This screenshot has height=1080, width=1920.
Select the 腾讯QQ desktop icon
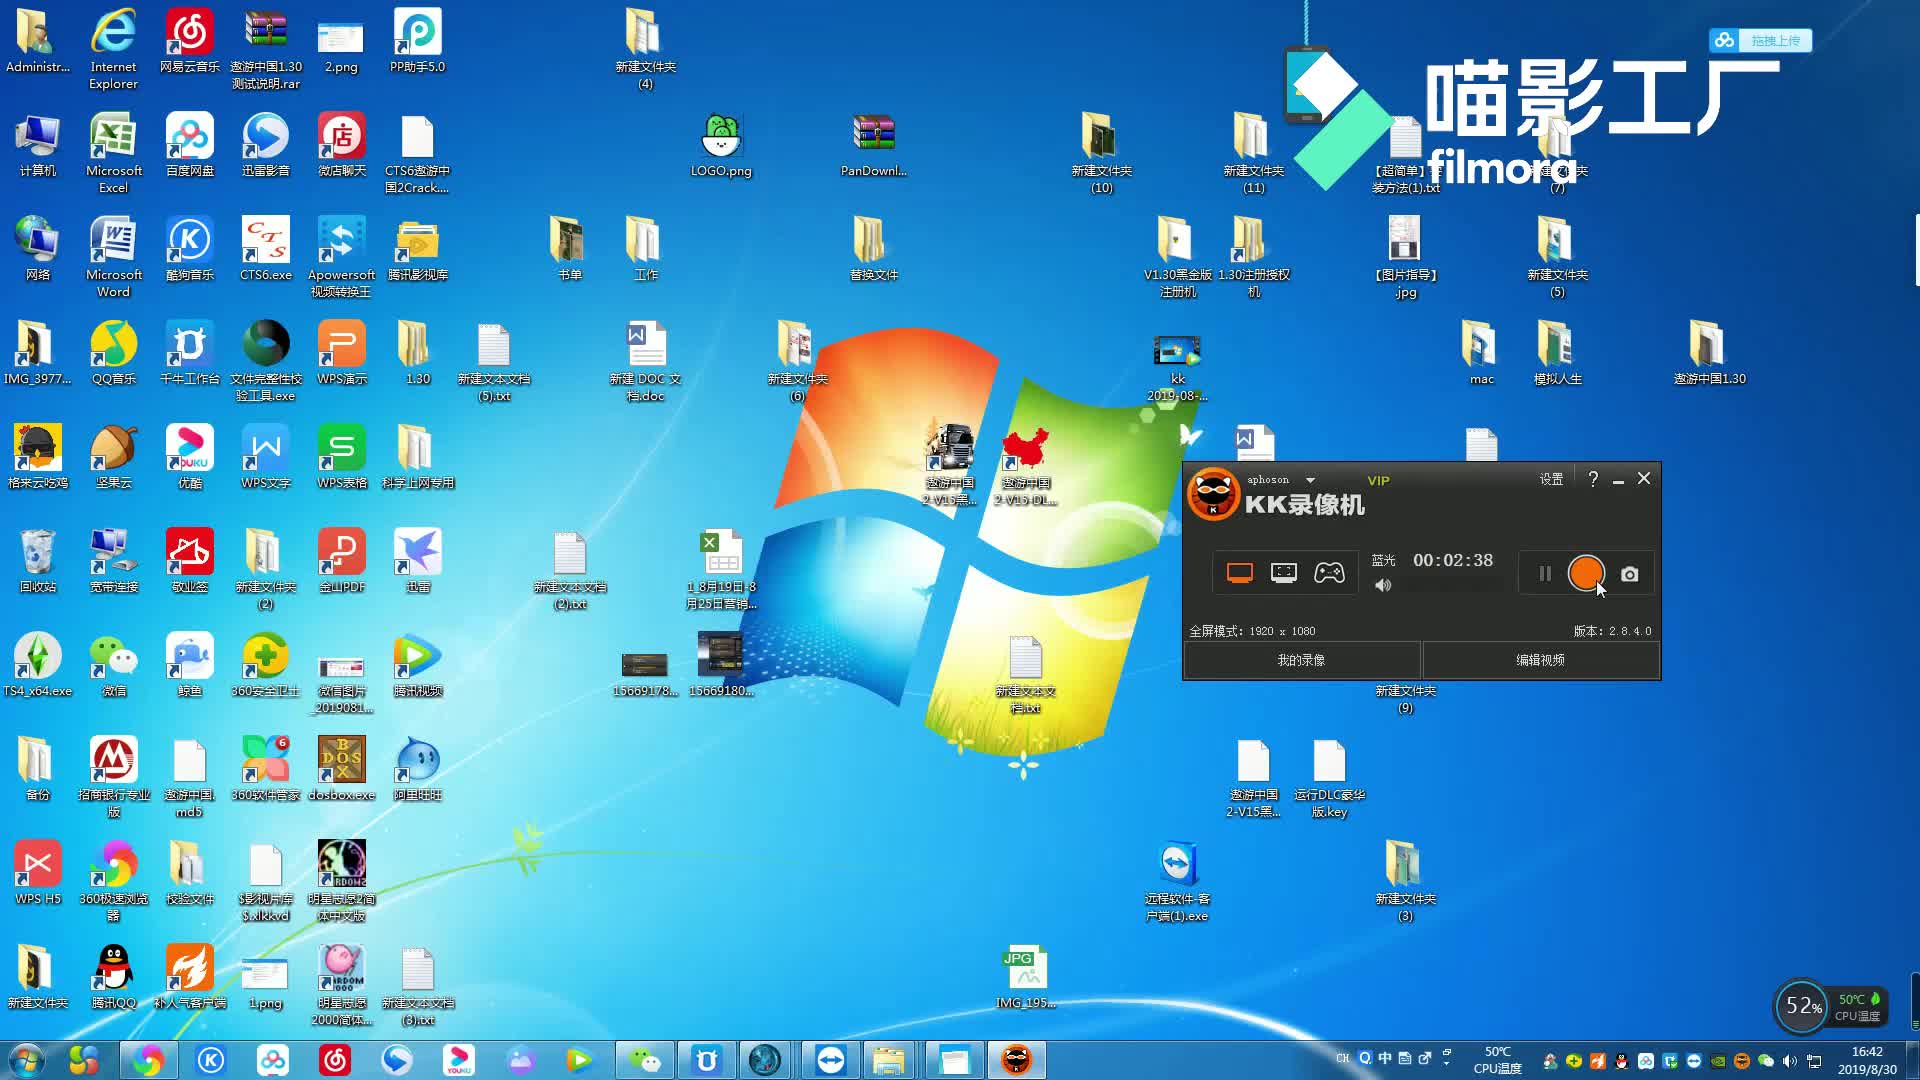[x=113, y=976]
